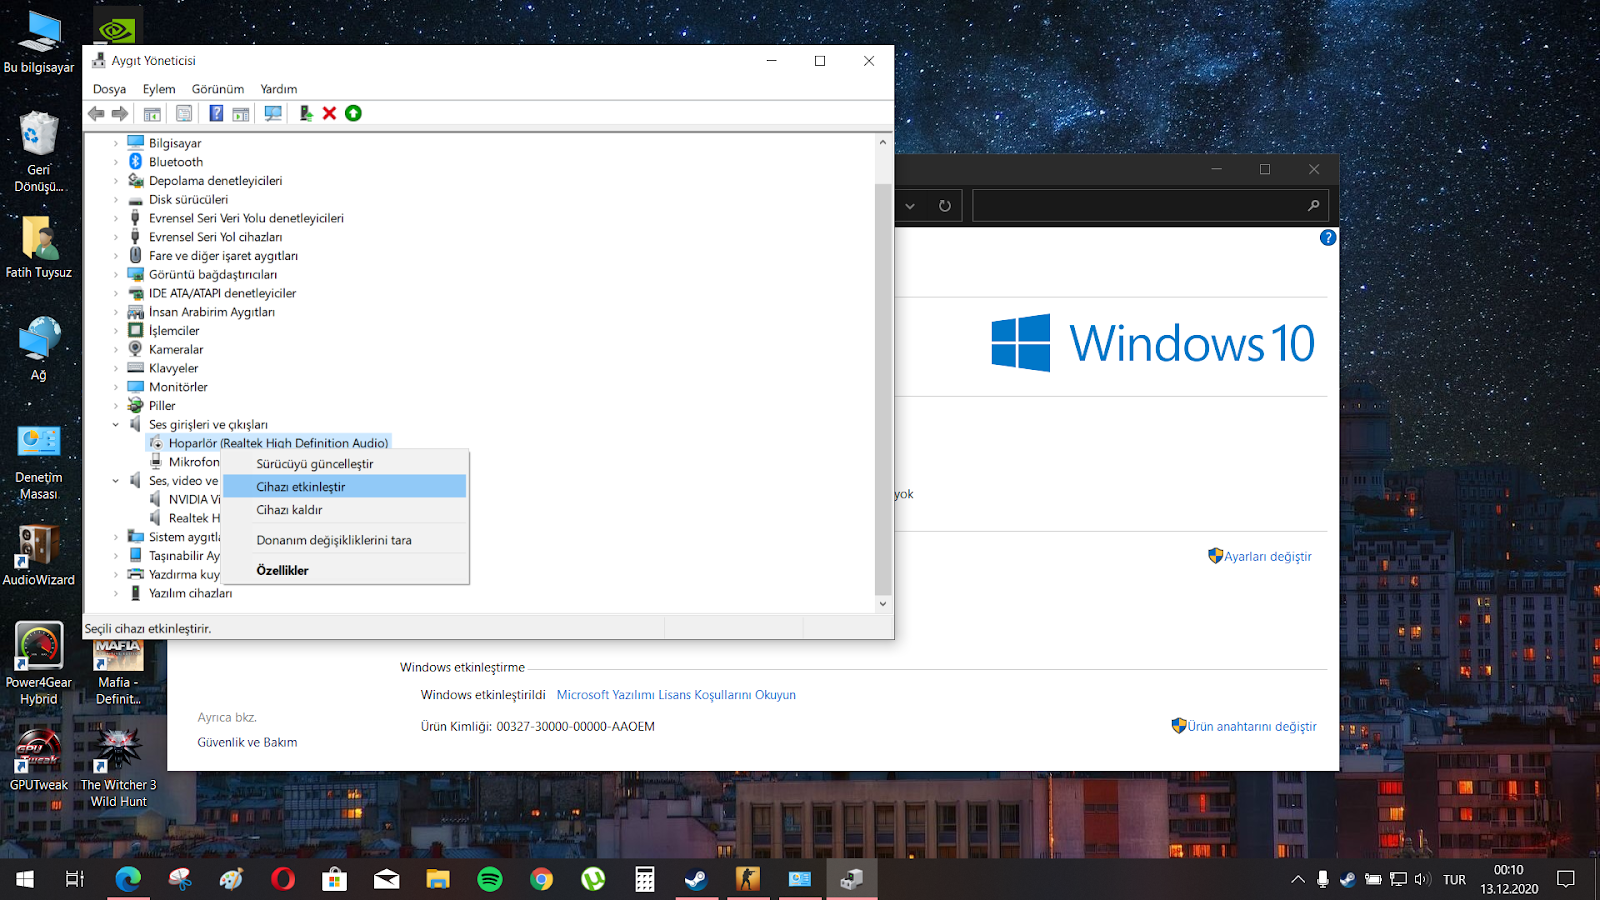Viewport: 1600px width, 900px height.
Task: Open Microsoft Store from the taskbar
Action: pyautogui.click(x=334, y=879)
